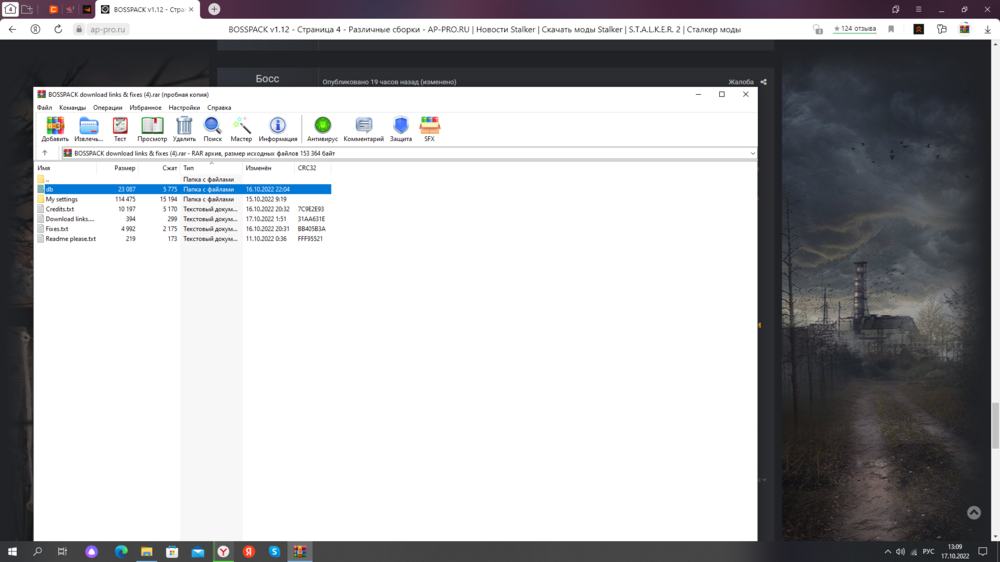Sort files by Размер column header
1000x562 pixels.
pos(124,168)
